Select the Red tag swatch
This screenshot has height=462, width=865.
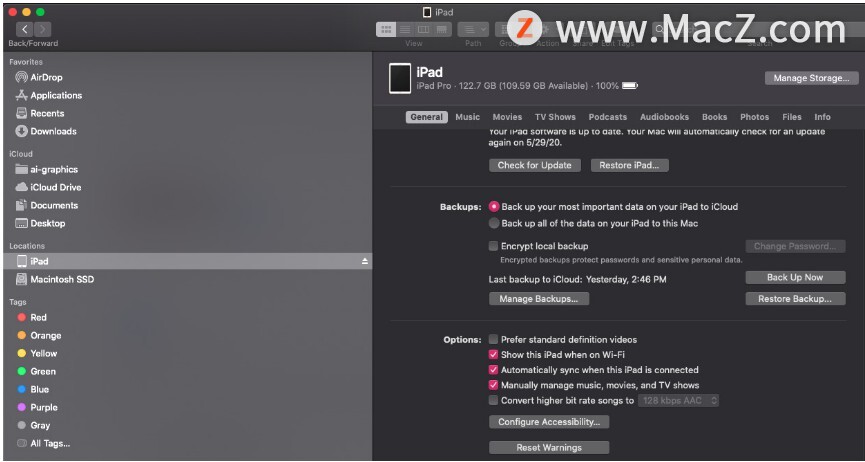tap(22, 317)
